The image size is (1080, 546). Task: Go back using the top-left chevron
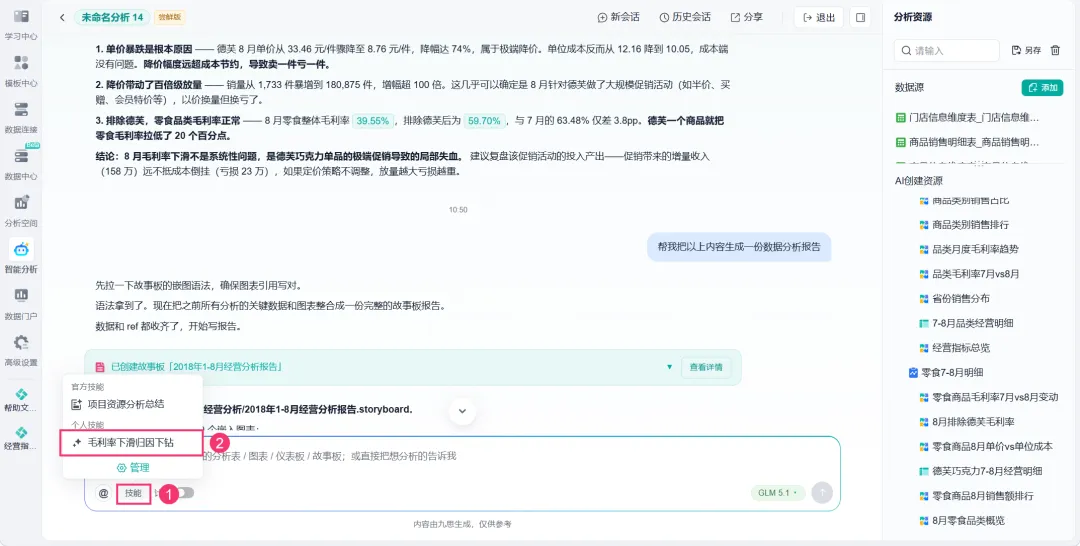pyautogui.click(x=62, y=17)
